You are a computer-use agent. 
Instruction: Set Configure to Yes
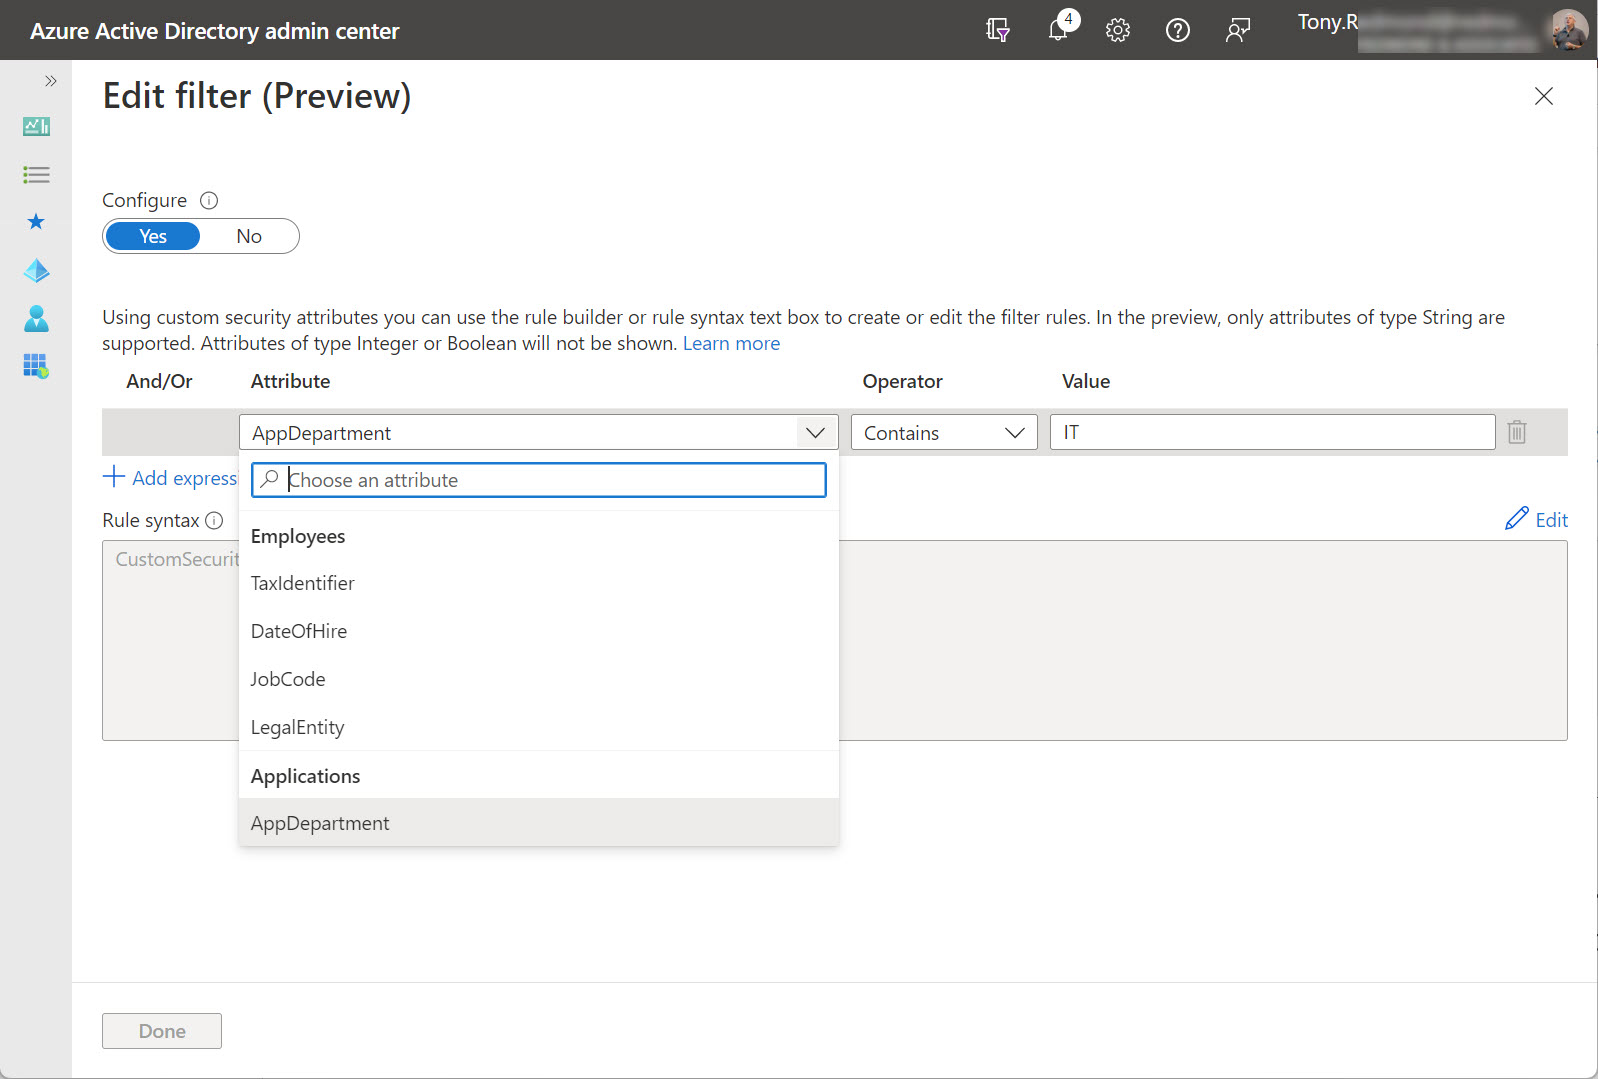(153, 236)
